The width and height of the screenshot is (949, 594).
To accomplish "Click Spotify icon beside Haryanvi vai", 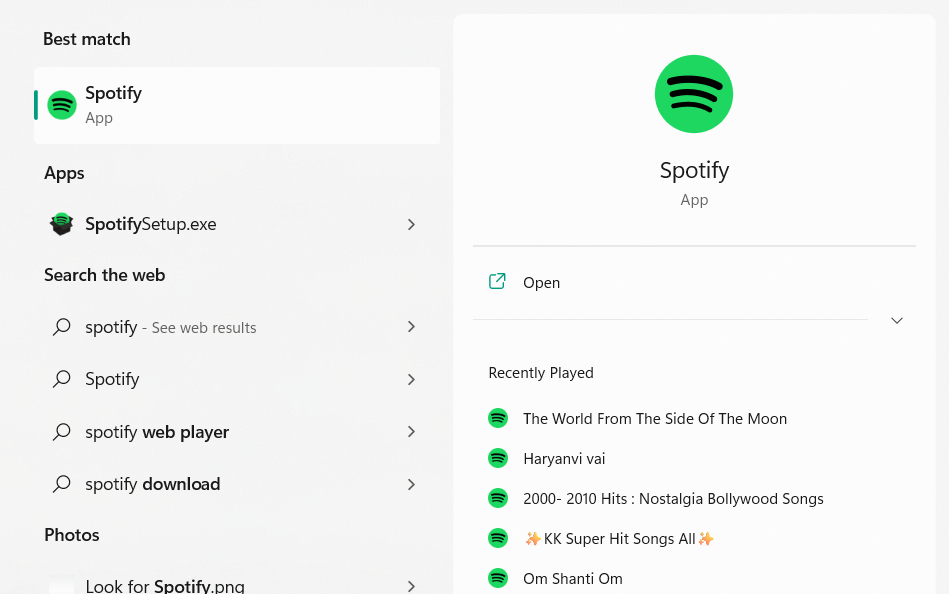I will click(498, 458).
